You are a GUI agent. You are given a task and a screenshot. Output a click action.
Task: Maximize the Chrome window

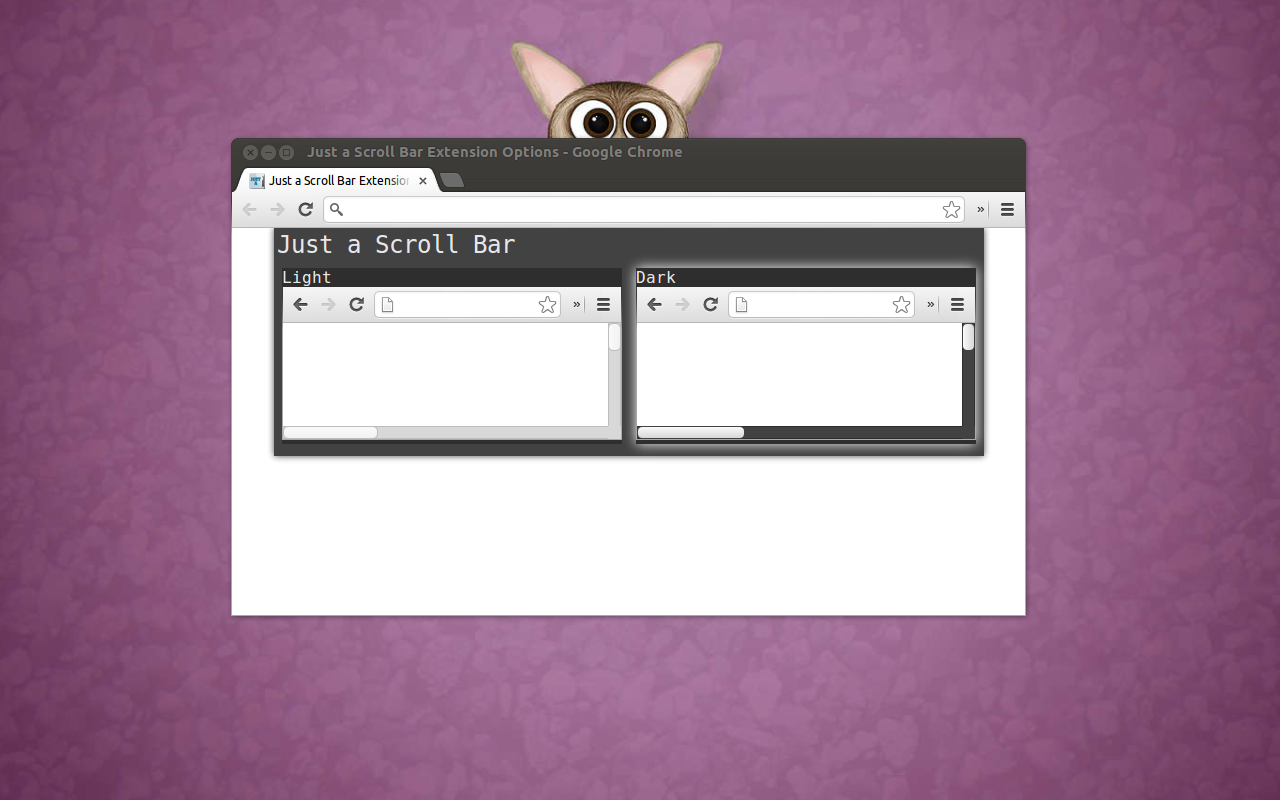tap(286, 153)
